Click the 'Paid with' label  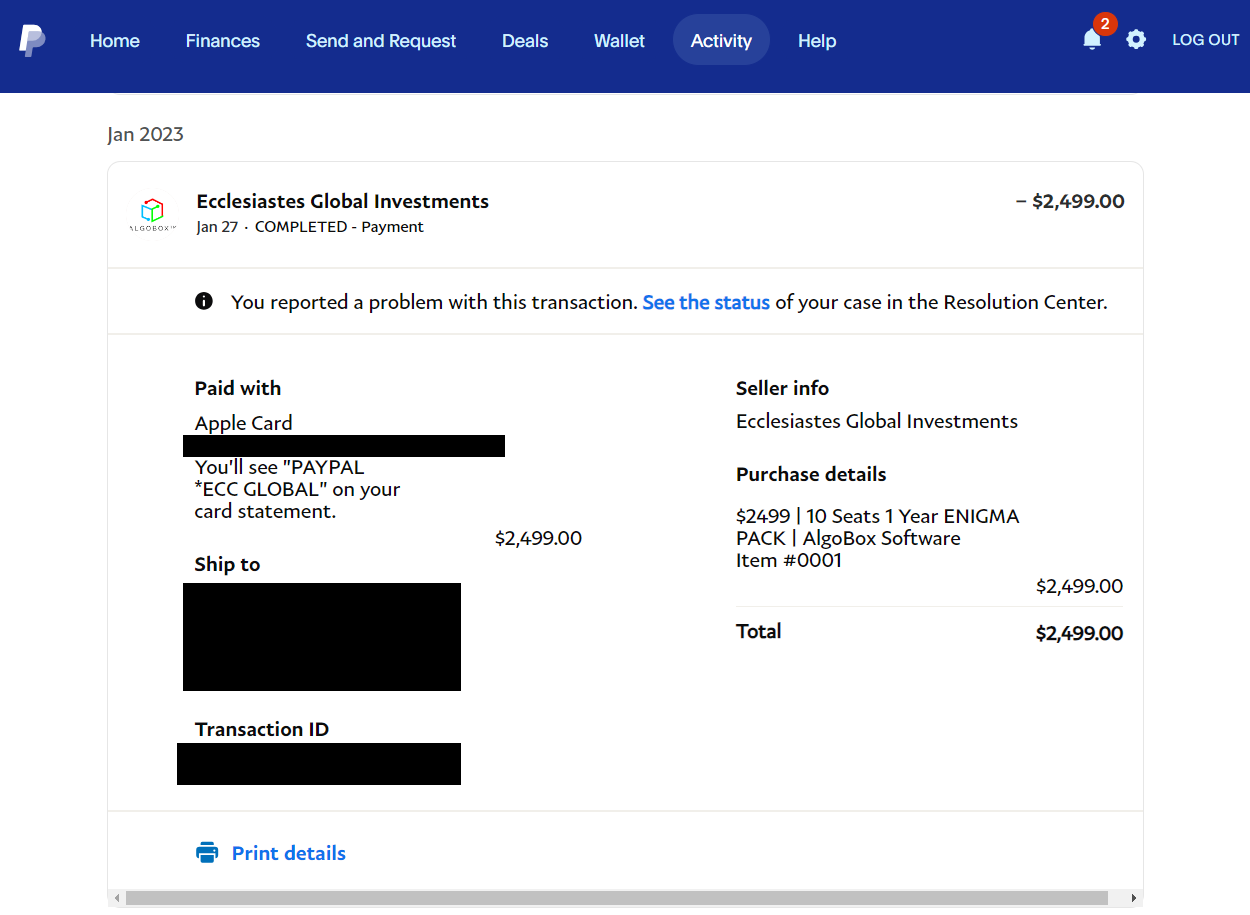[x=238, y=388]
